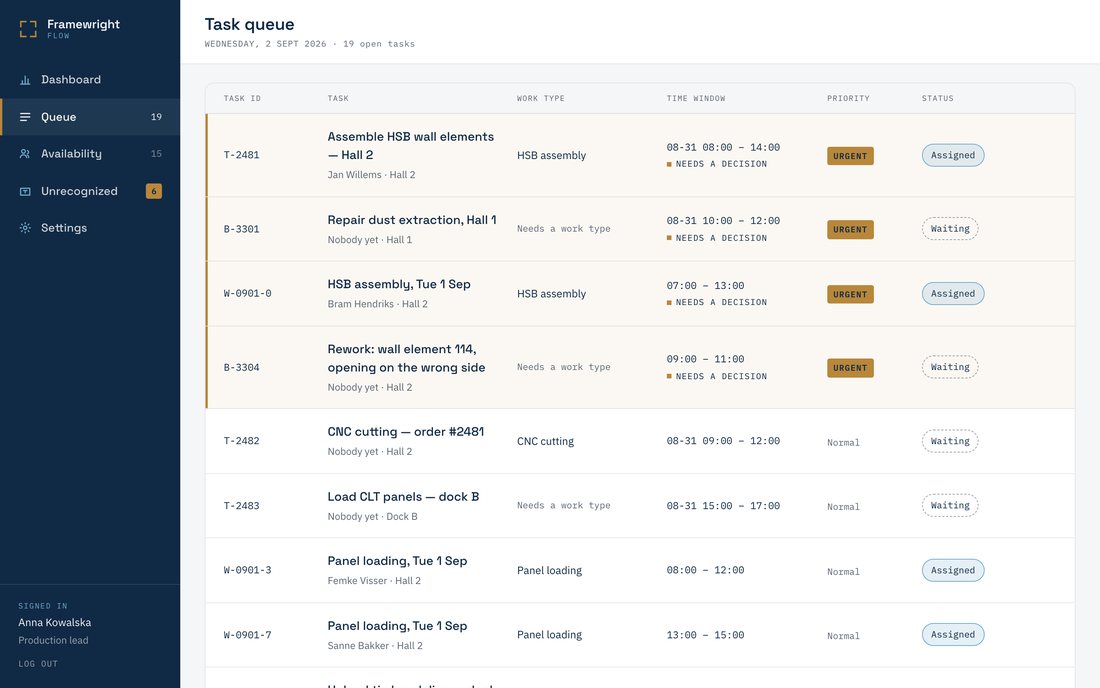Open task CNC cutting — order #2481
1100x688 pixels.
click(405, 432)
